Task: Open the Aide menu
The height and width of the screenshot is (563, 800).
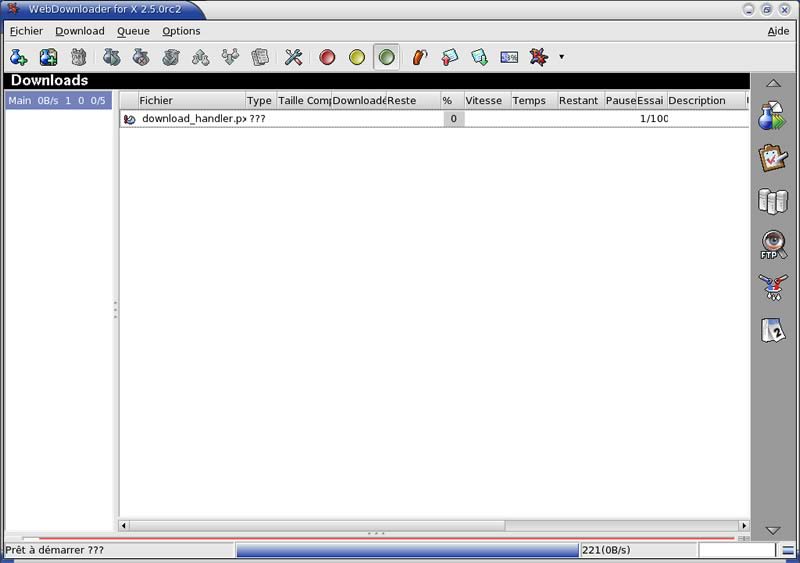Action: (x=778, y=31)
